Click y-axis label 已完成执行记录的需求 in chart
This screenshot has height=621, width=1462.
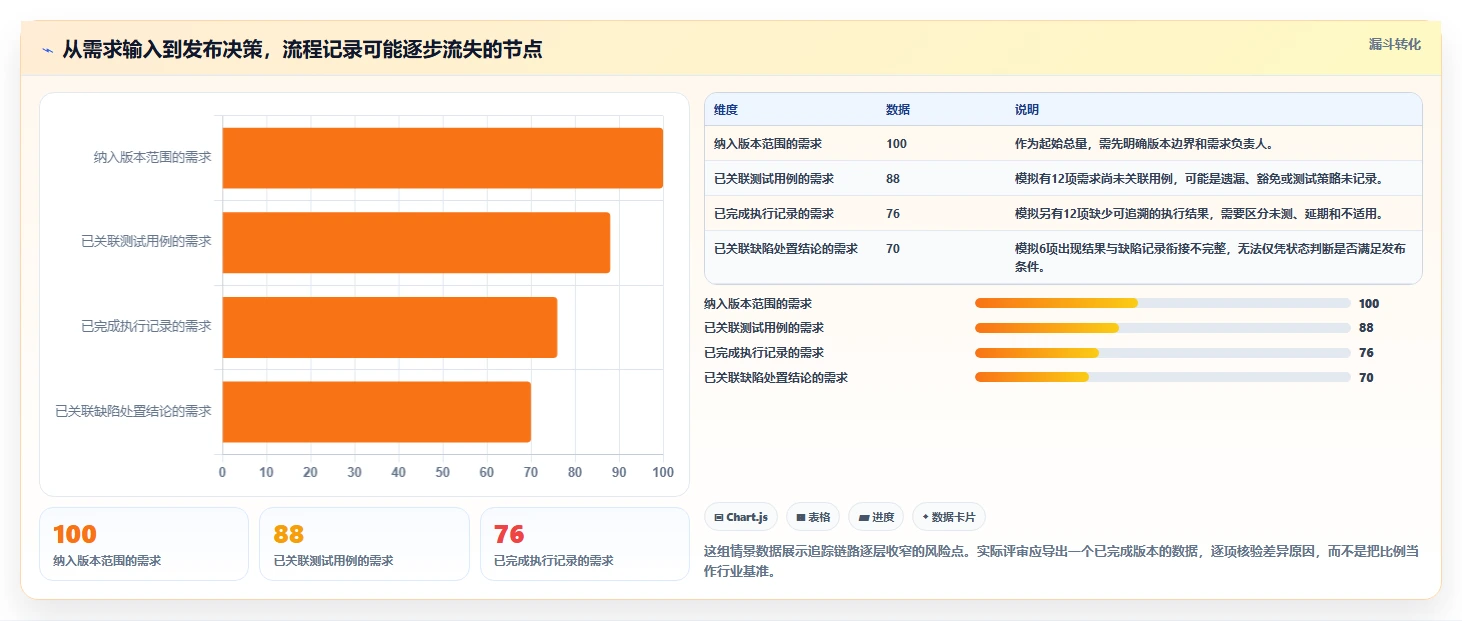146,326
